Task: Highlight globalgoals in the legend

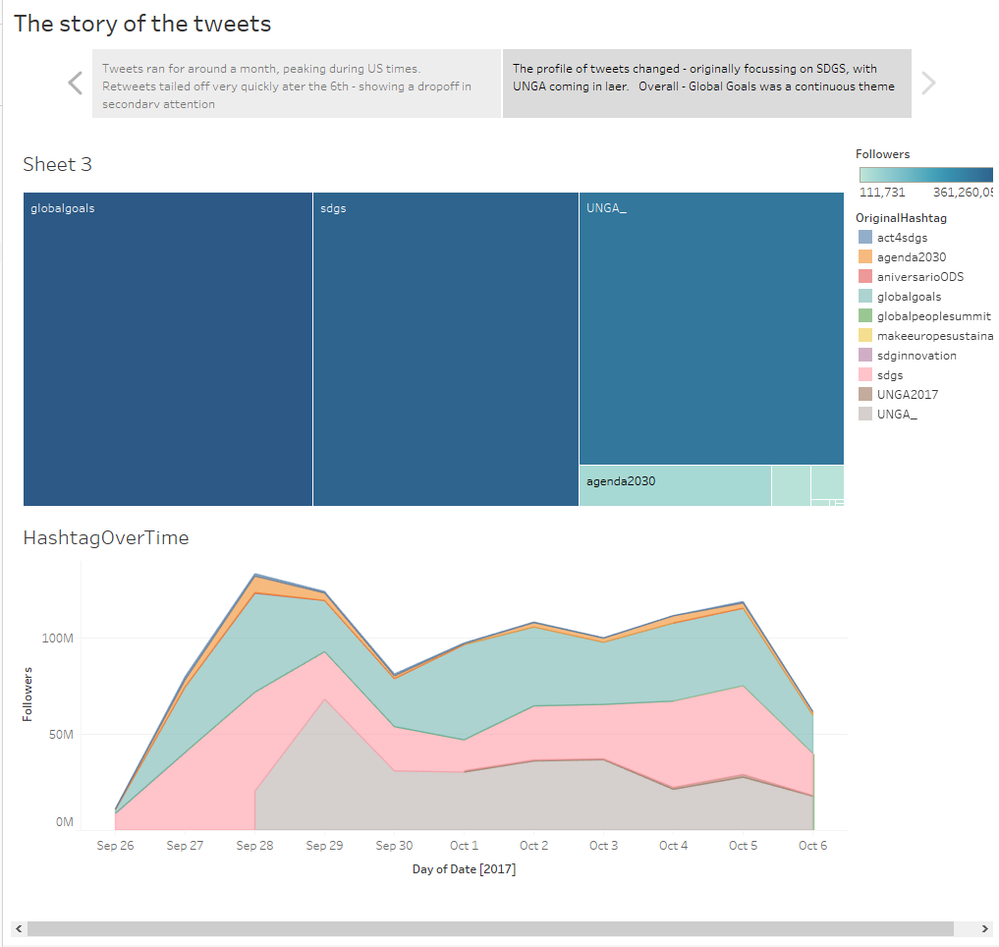Action: pos(908,296)
